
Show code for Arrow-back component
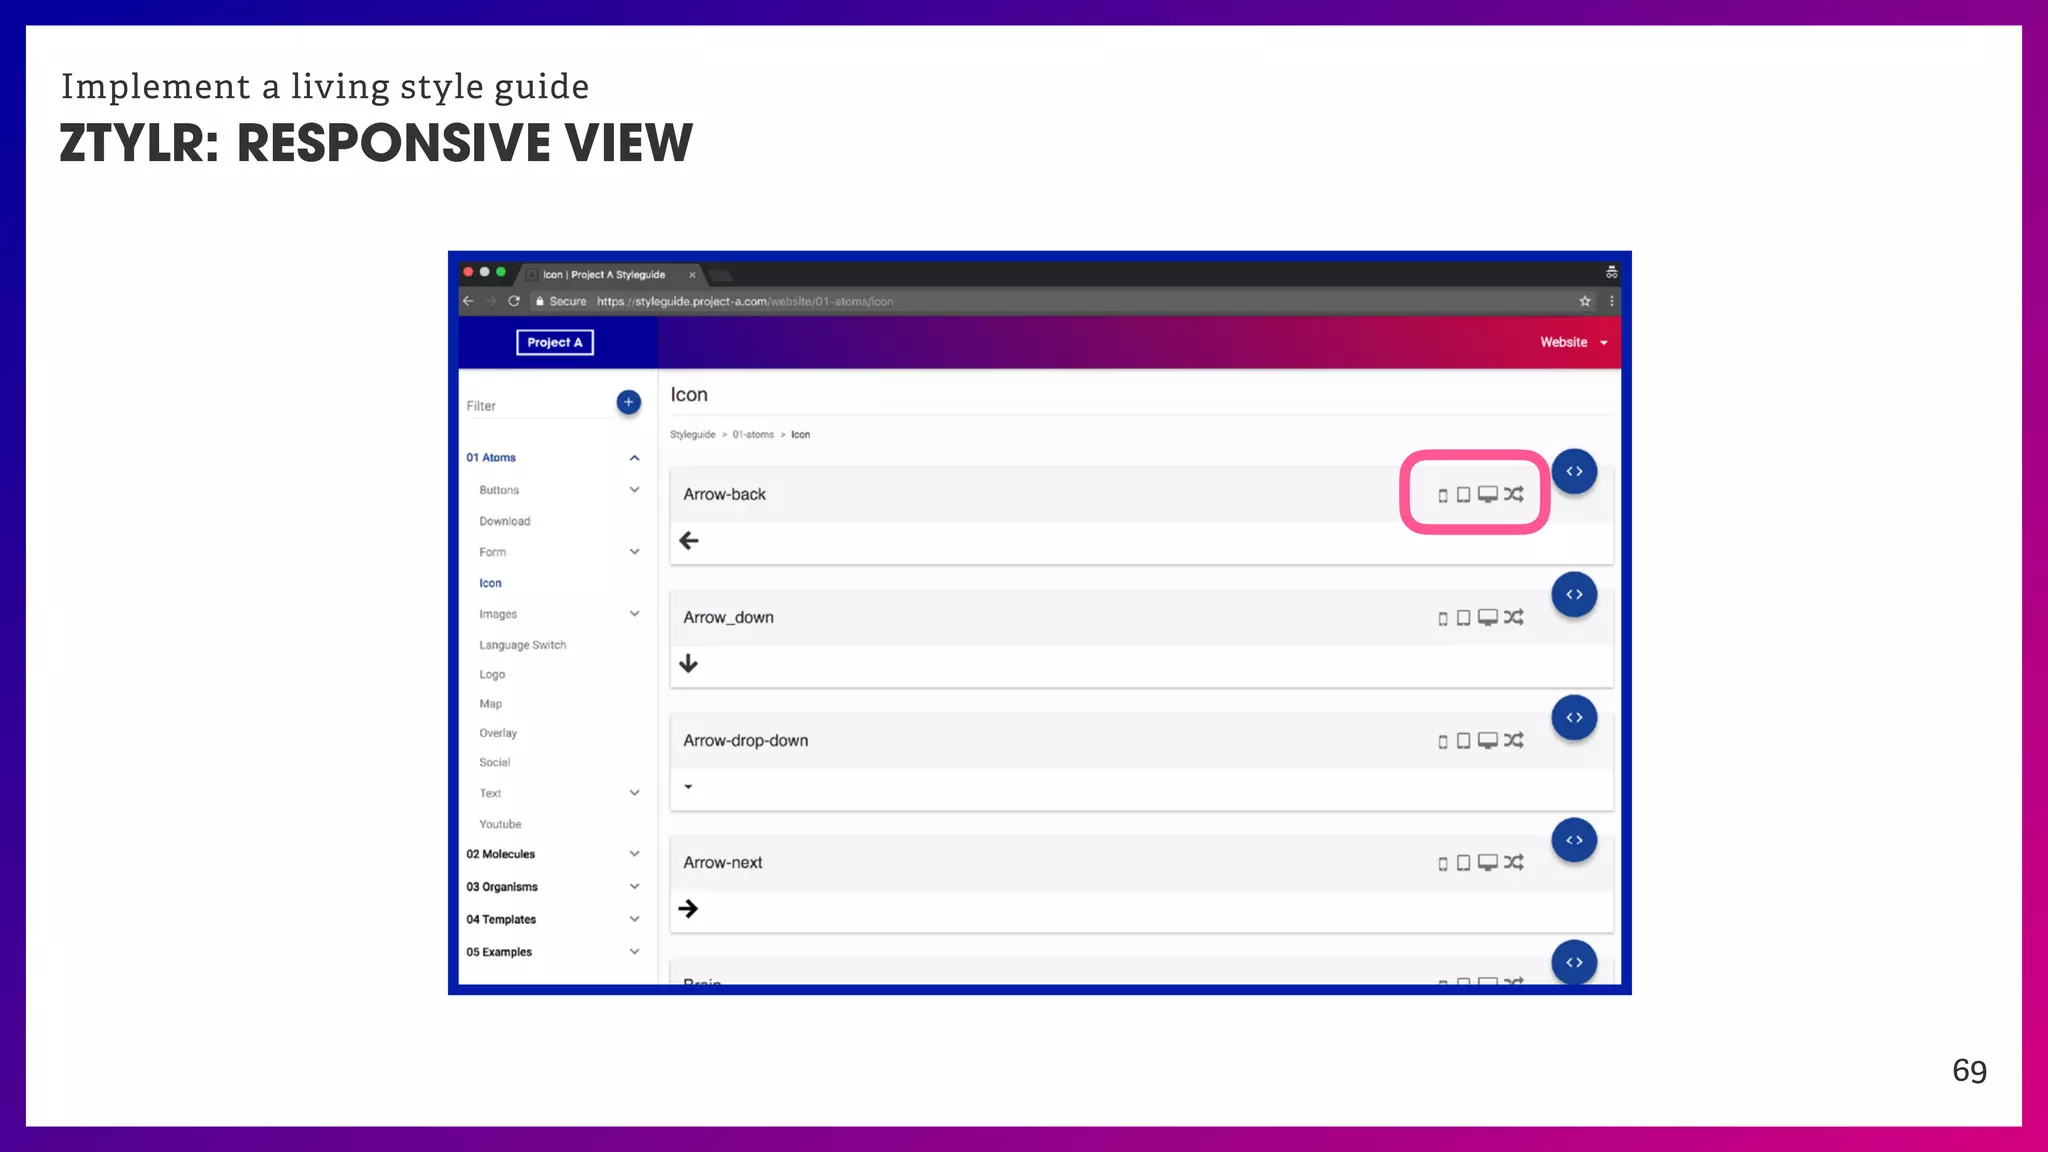pyautogui.click(x=1574, y=471)
